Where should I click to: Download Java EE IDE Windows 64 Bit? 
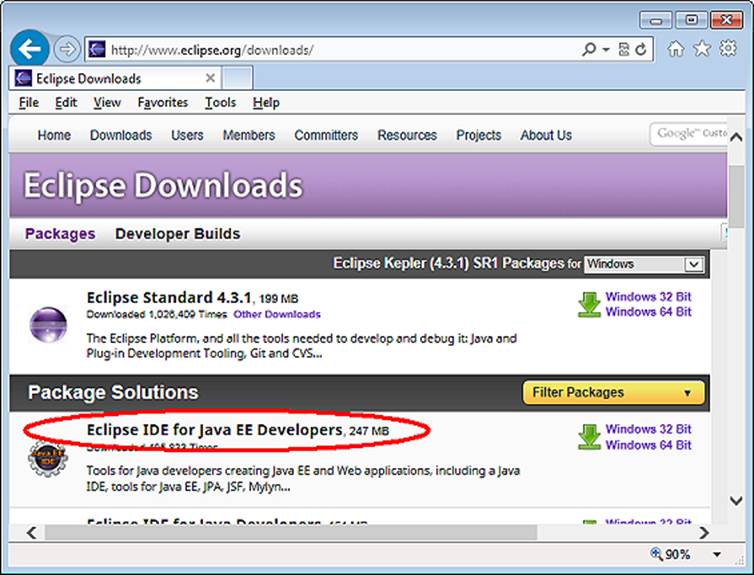pyautogui.click(x=648, y=445)
